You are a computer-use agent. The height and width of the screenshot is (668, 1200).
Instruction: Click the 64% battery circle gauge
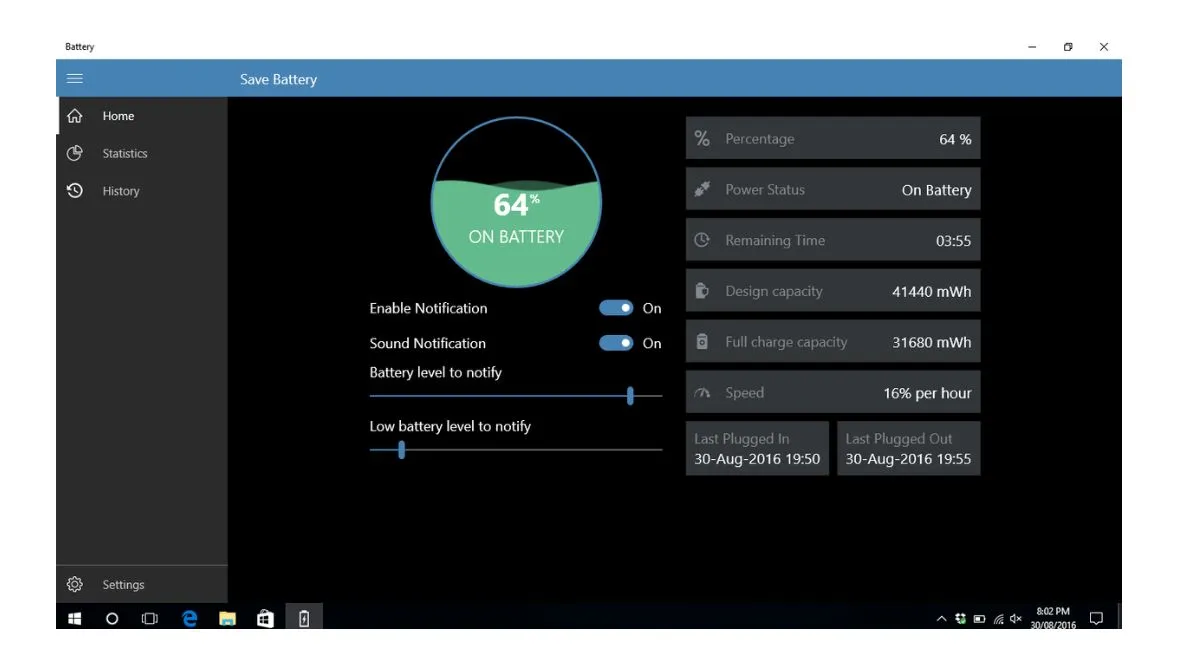[x=516, y=202]
